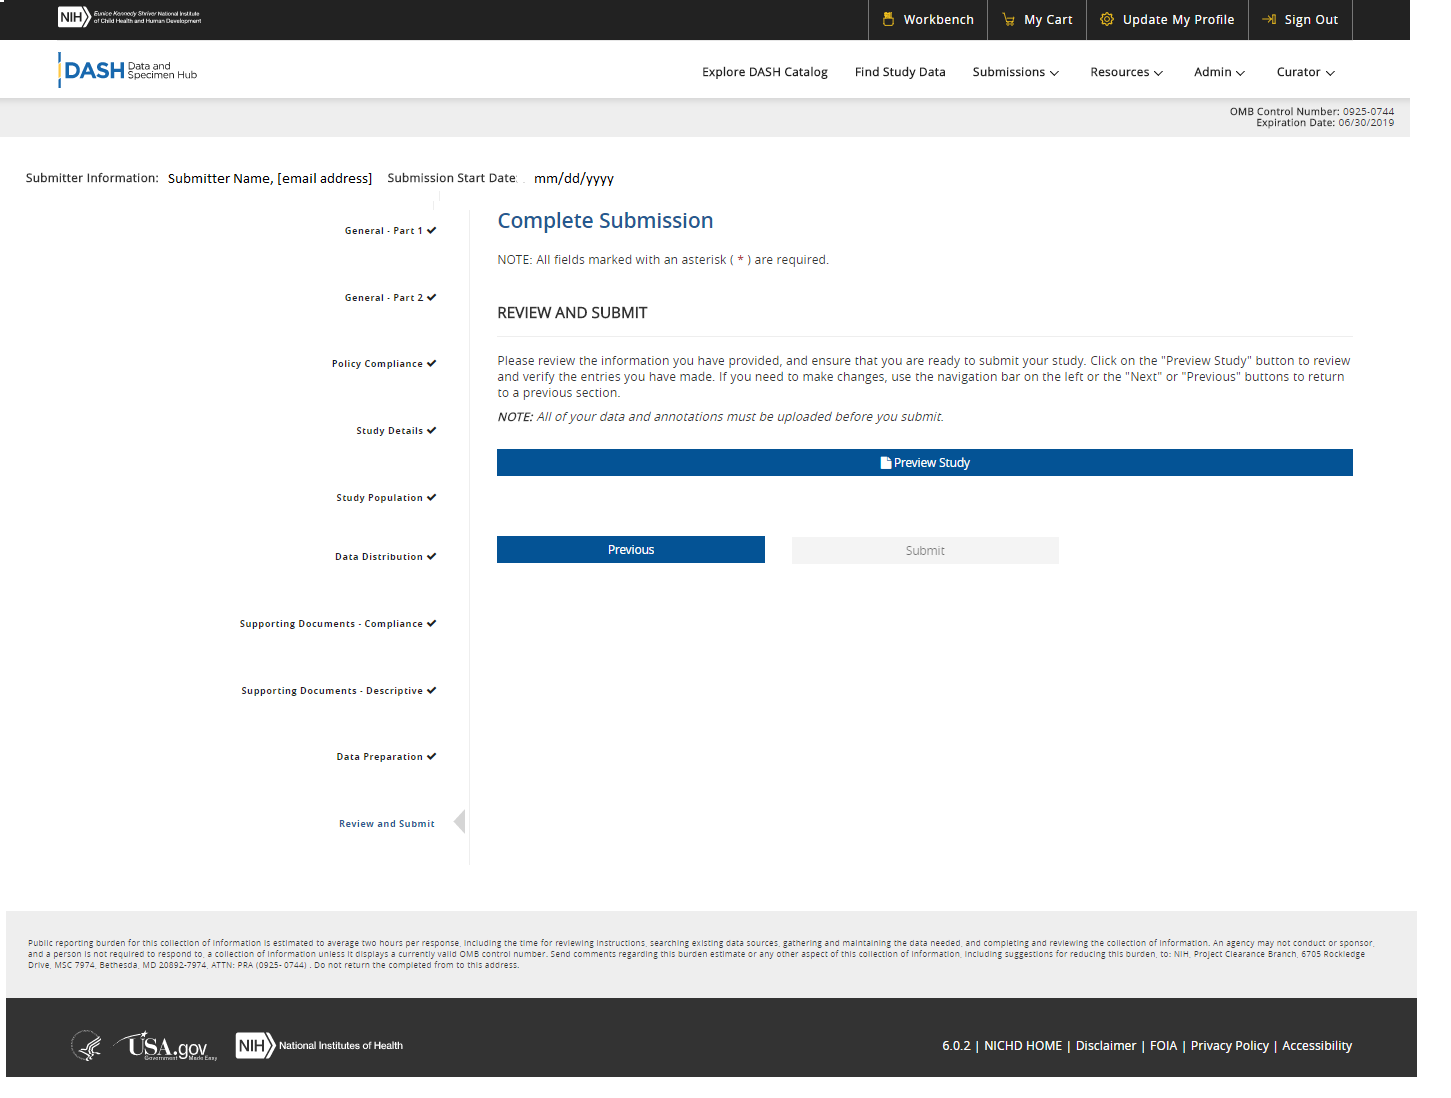
Task: Select Data Preparation in sidebar
Action: pyautogui.click(x=379, y=757)
